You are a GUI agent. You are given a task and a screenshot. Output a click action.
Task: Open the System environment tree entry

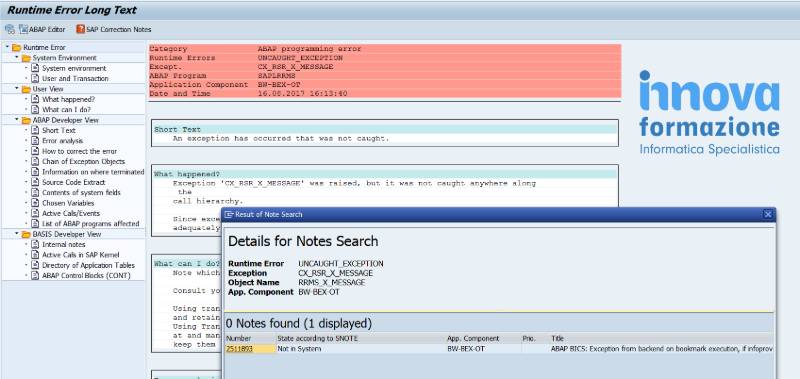click(x=74, y=68)
